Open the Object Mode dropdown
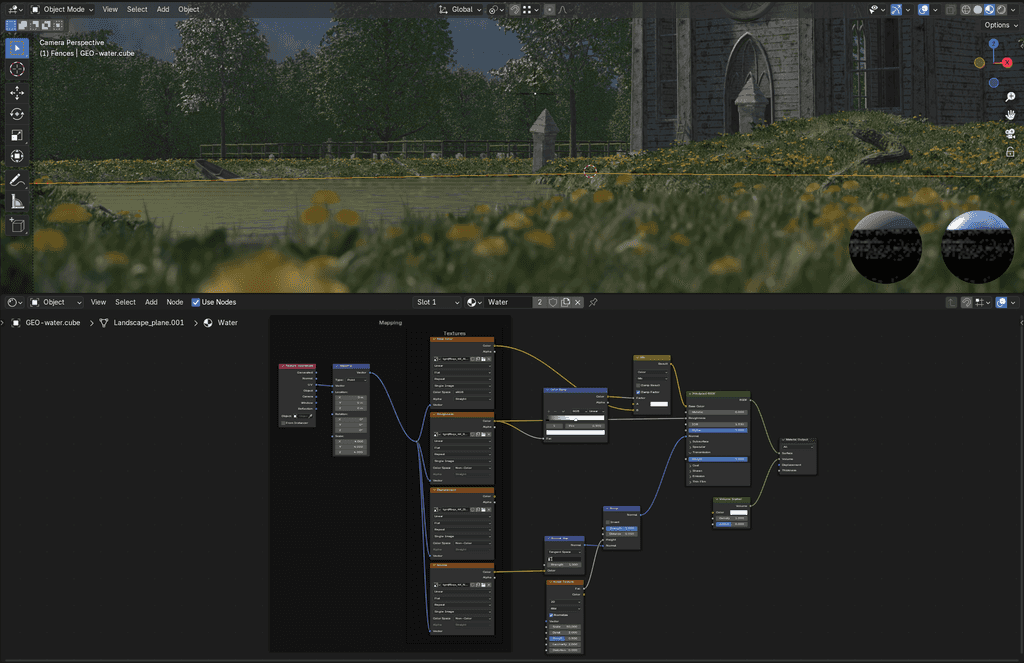Image resolution: width=1024 pixels, height=663 pixels. tap(62, 9)
